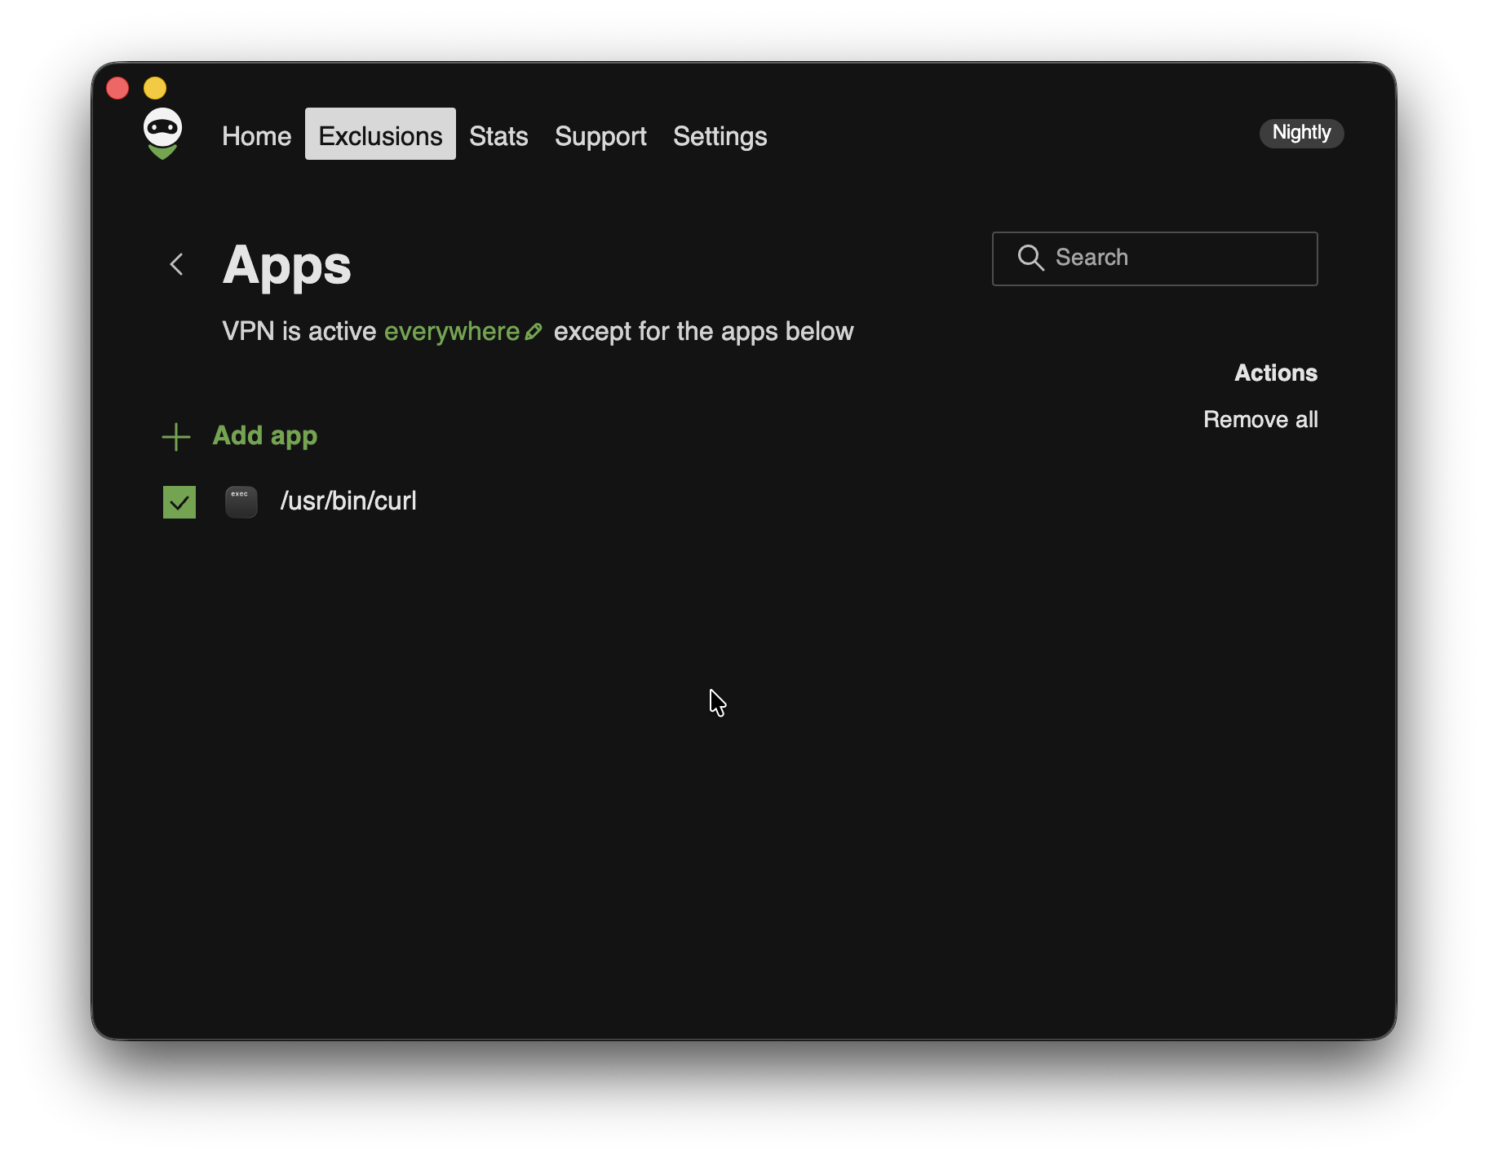Open the Support tab
Viewport: 1488px width, 1161px height.
tap(600, 136)
